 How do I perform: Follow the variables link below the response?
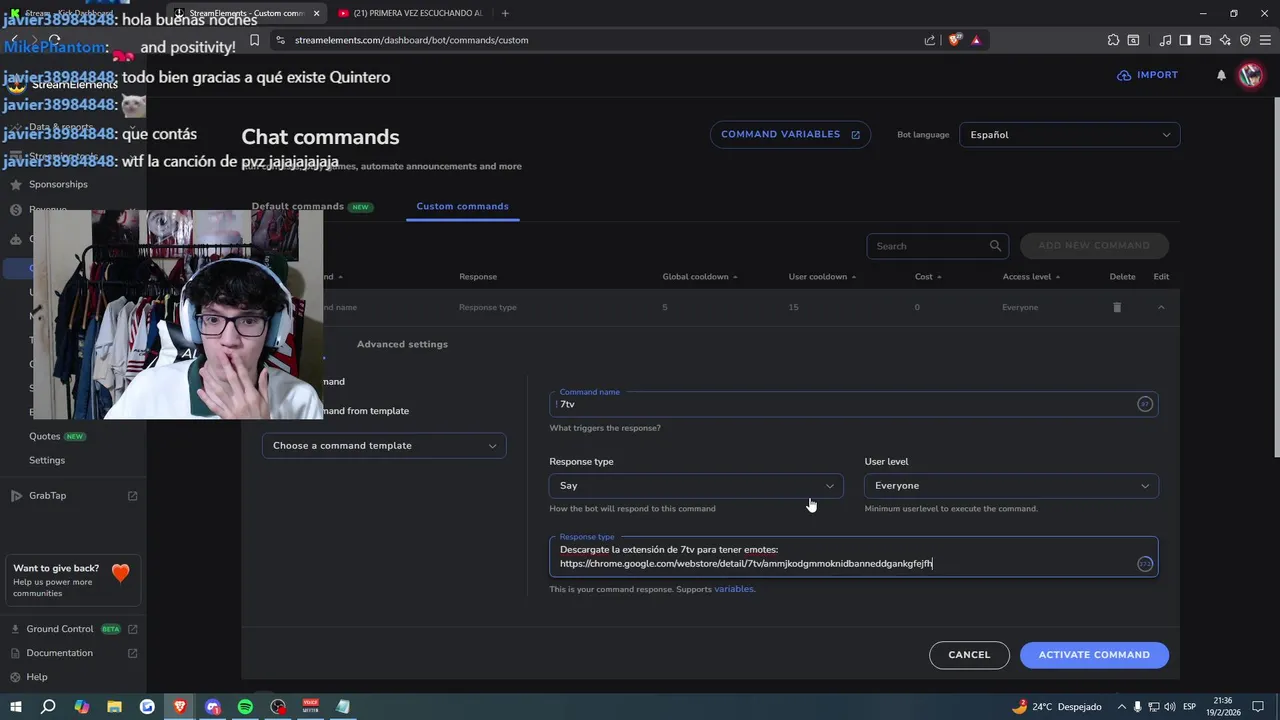[734, 589]
